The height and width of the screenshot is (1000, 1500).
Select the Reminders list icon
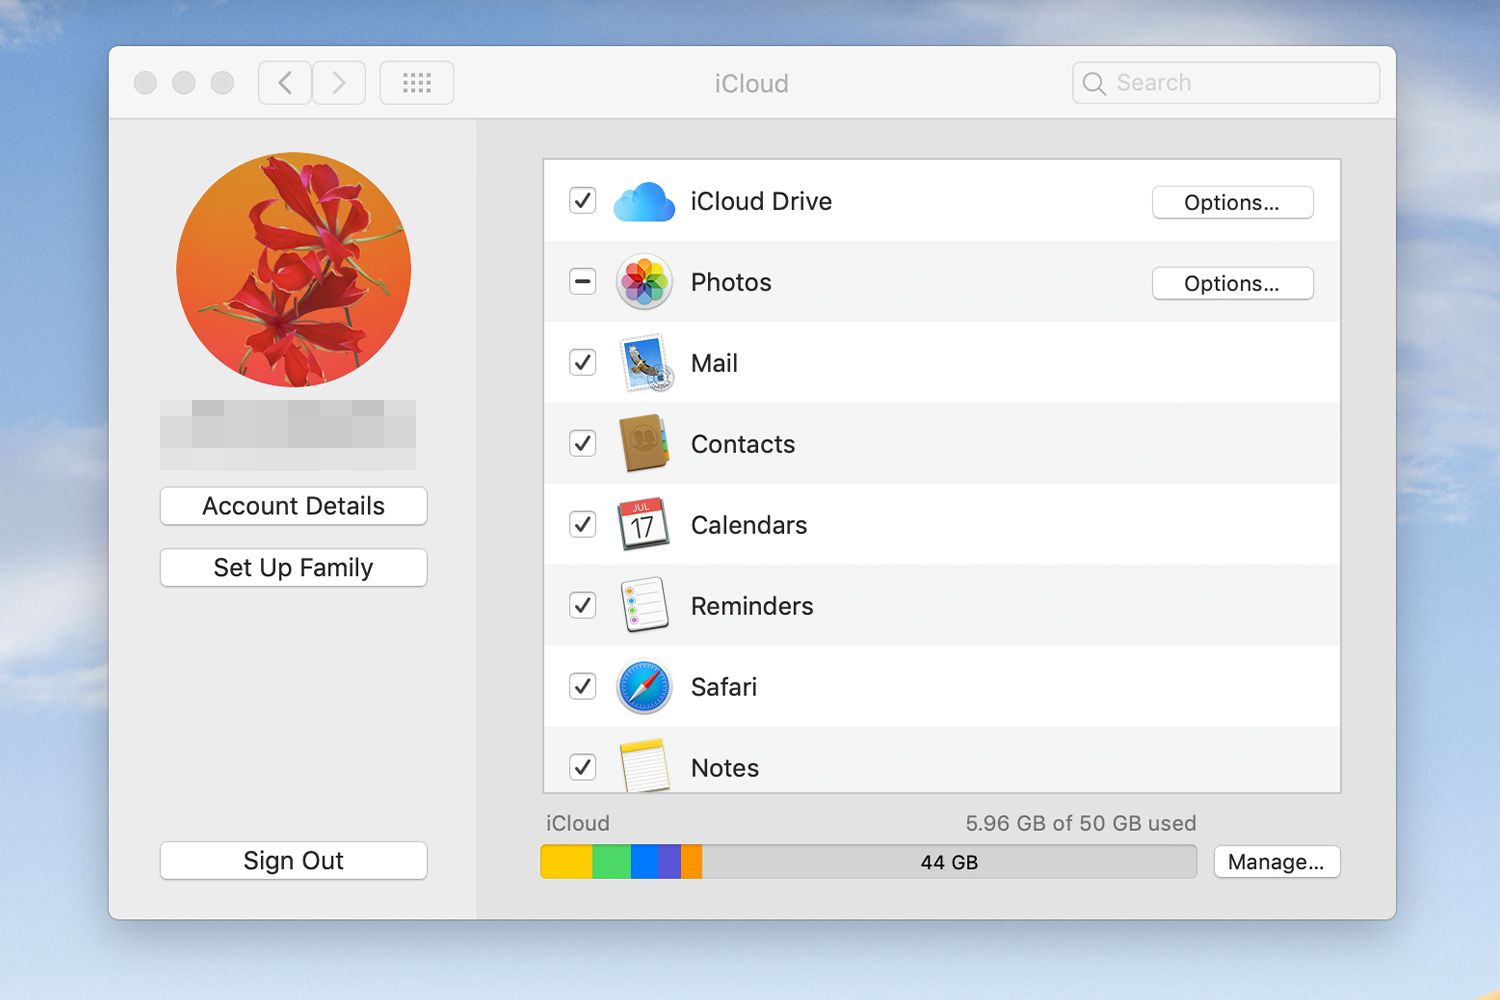click(x=644, y=605)
